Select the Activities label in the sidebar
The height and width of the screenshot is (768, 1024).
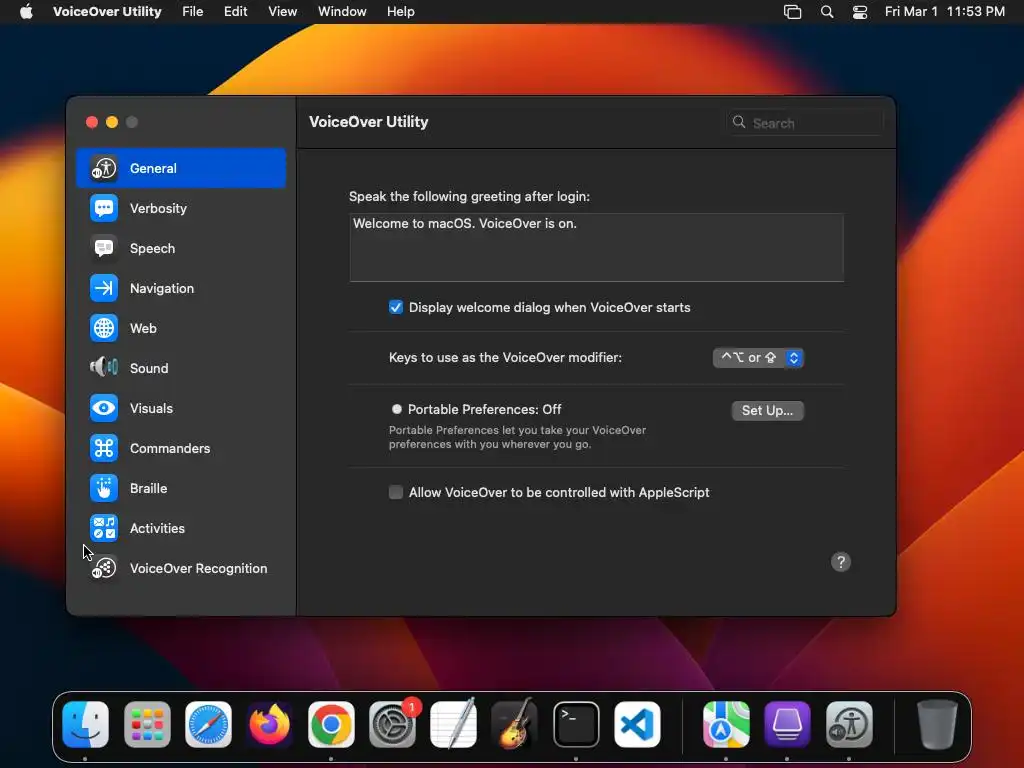157,528
